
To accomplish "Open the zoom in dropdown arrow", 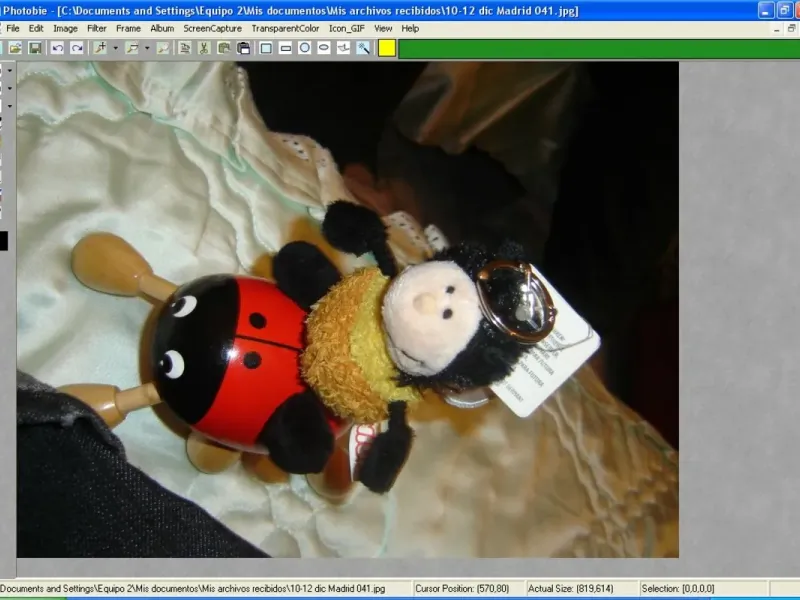I will click(x=115, y=48).
